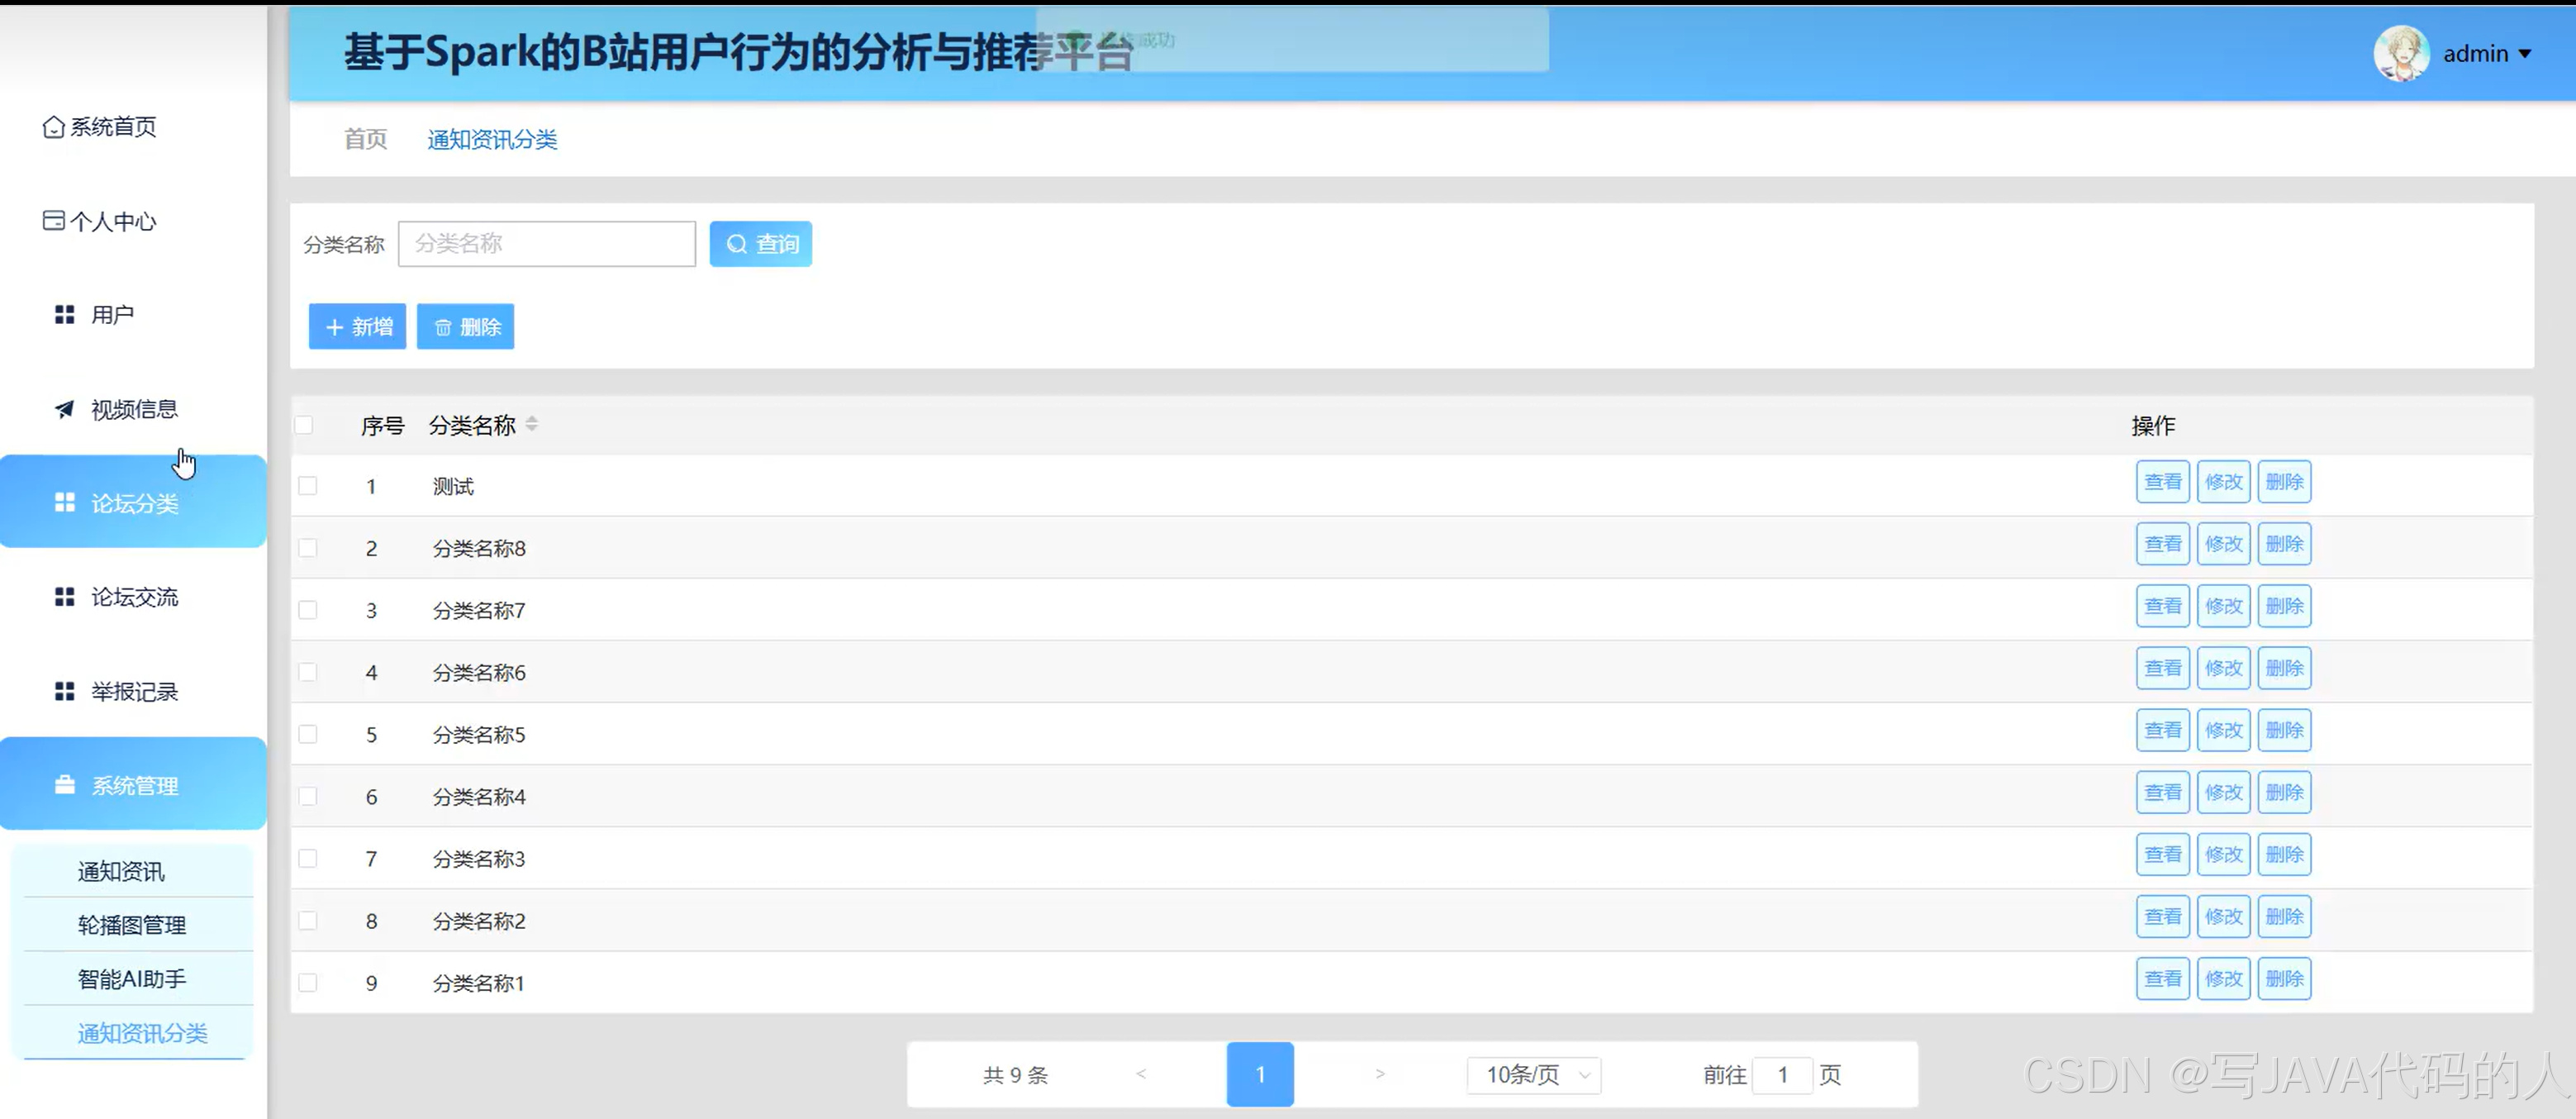Check the row for 分类名称7
Viewport: 2576px width, 1119px height.
[308, 610]
